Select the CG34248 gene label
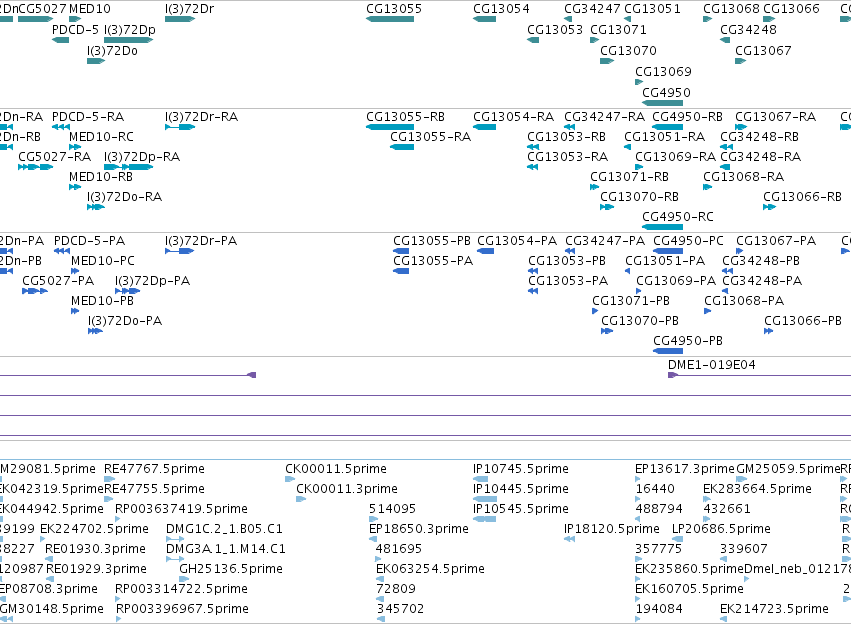Image resolution: width=851 pixels, height=624 pixels. tap(748, 30)
